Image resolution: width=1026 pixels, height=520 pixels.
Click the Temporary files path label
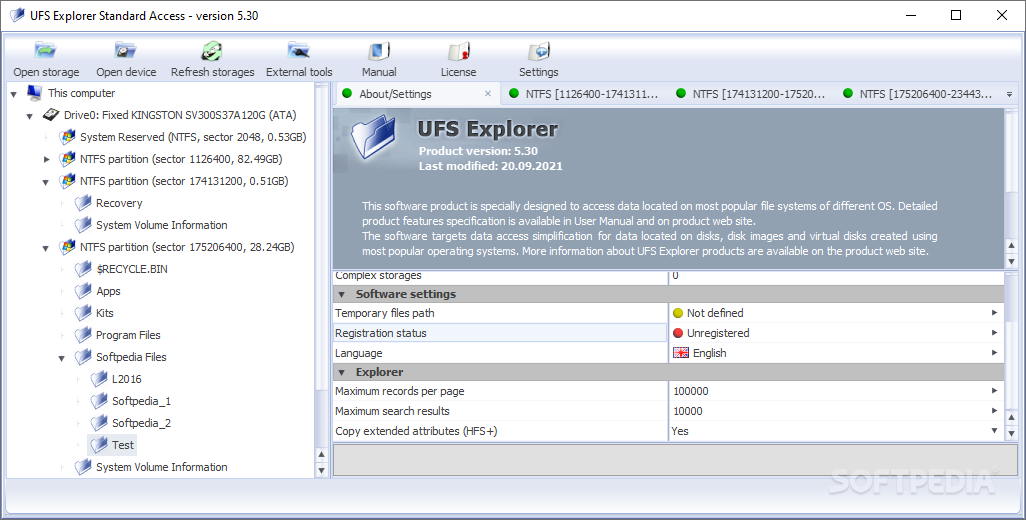point(385,313)
